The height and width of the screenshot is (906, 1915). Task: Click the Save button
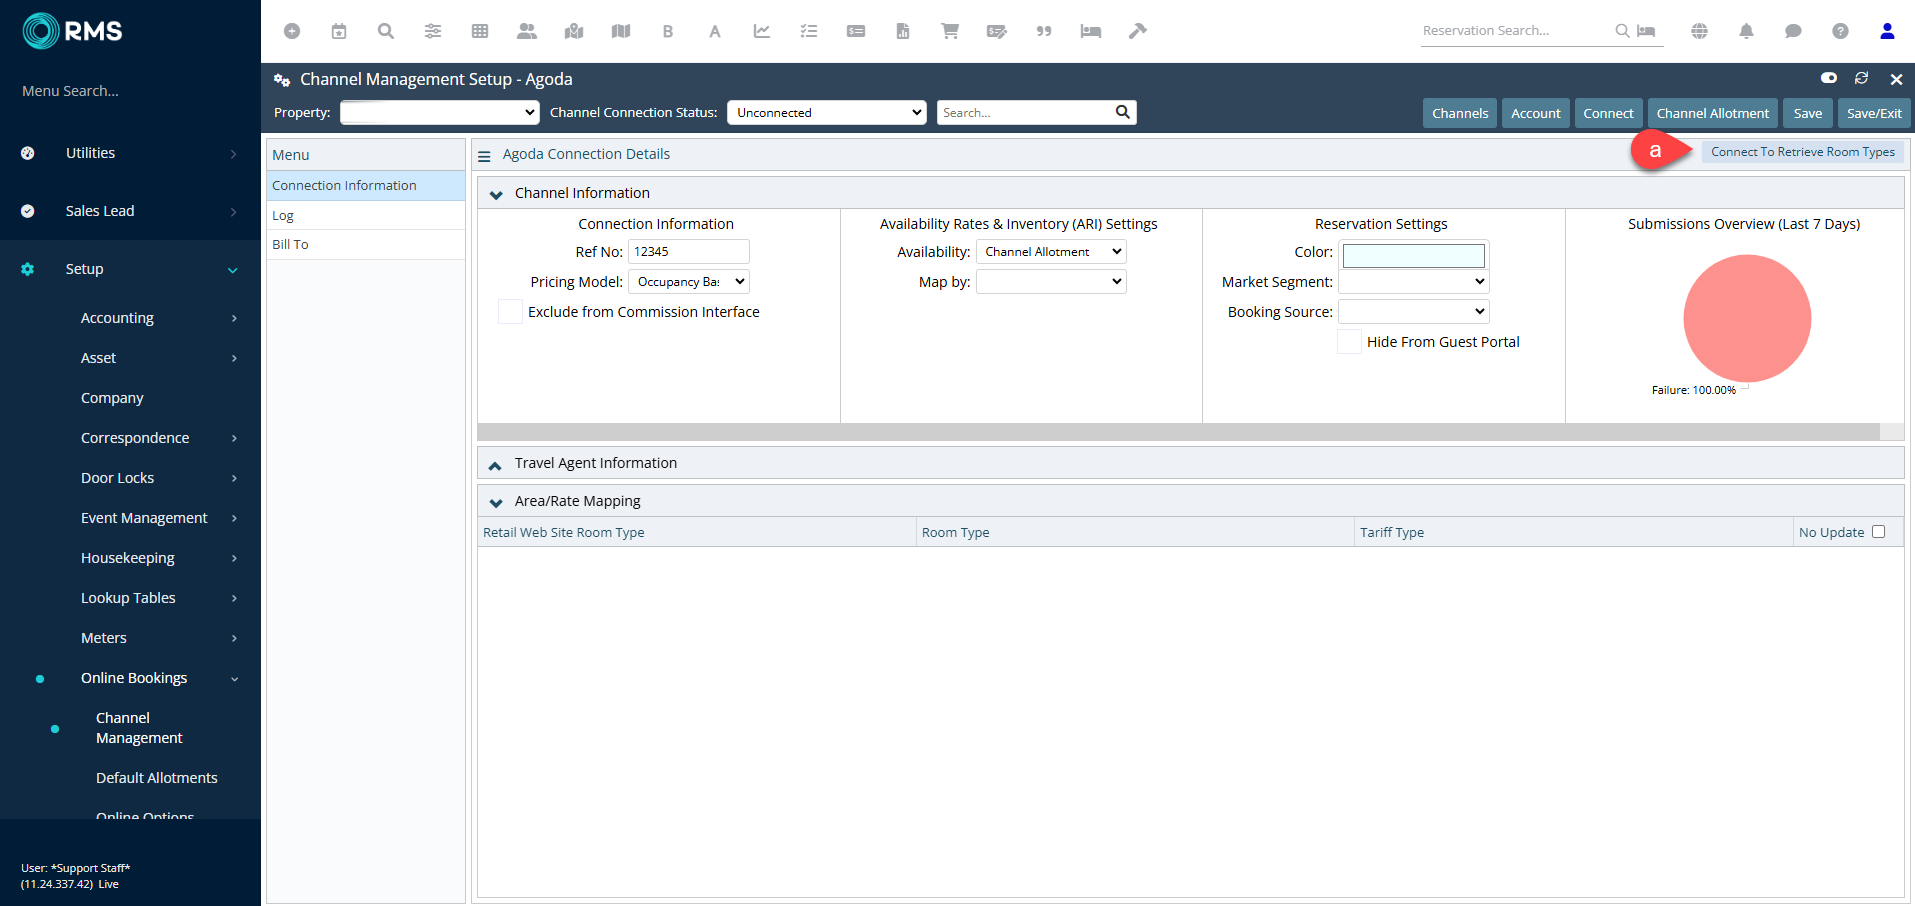[1808, 113]
